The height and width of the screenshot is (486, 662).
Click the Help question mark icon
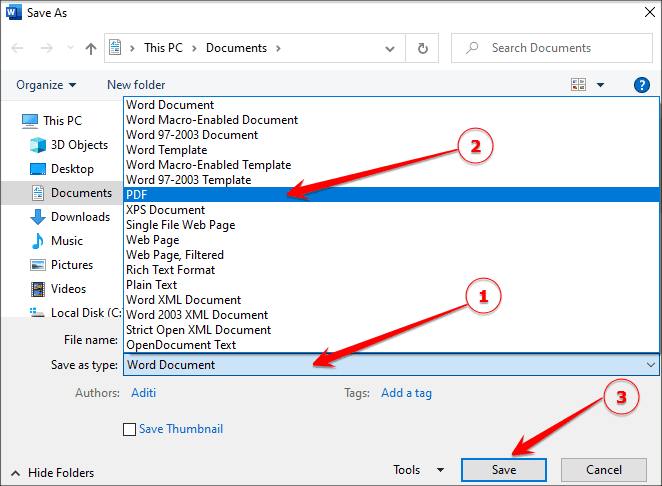(x=641, y=85)
